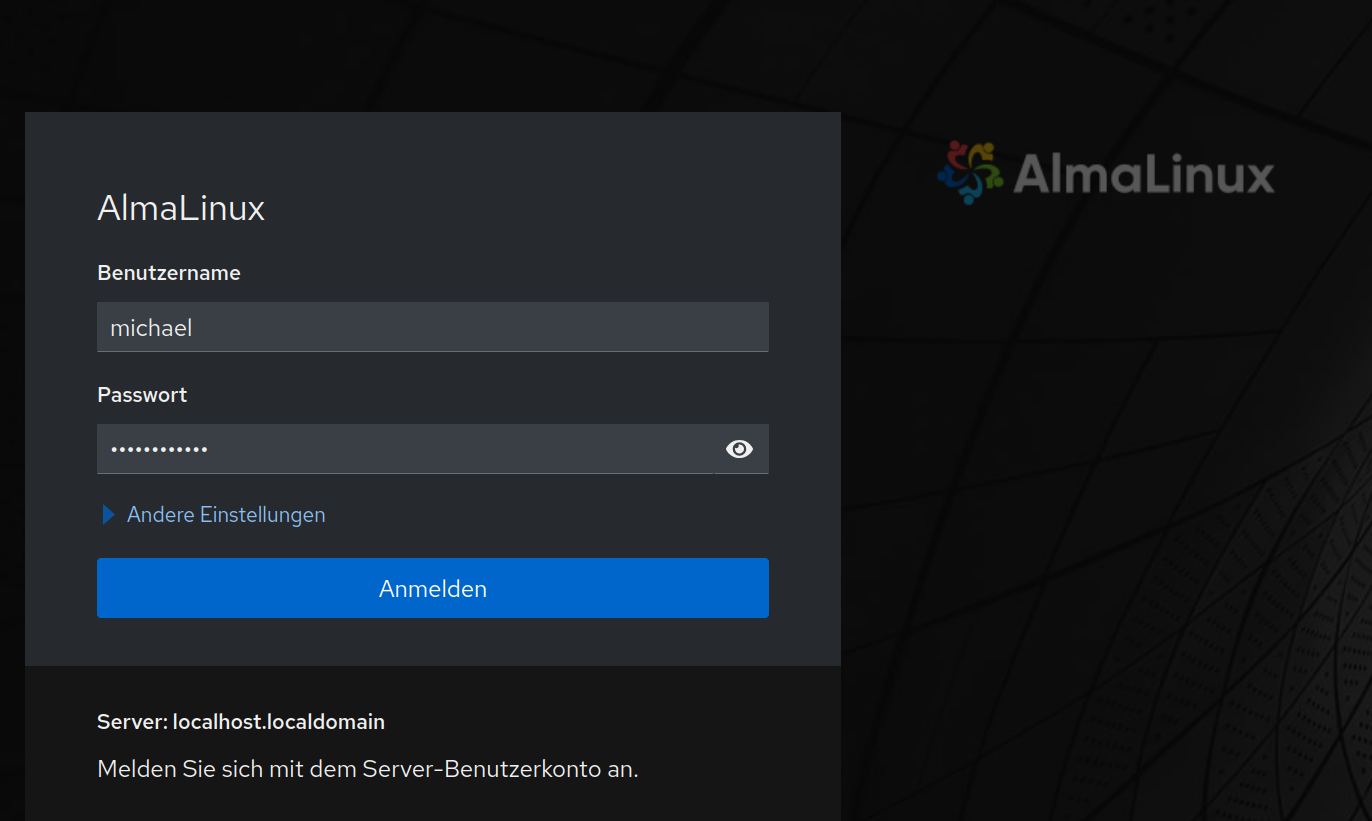Click the username 'michael' to edit it
Viewport: 1372px width, 821px height.
(150, 327)
